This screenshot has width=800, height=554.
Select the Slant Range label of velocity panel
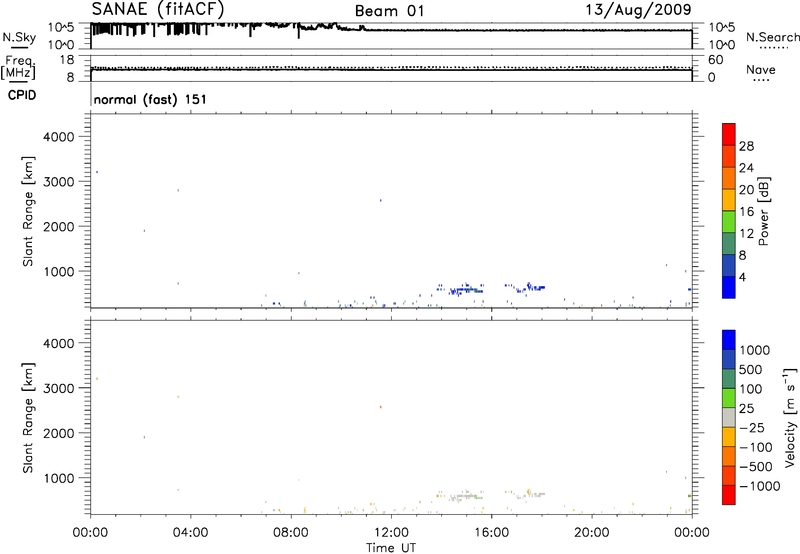tap(28, 418)
